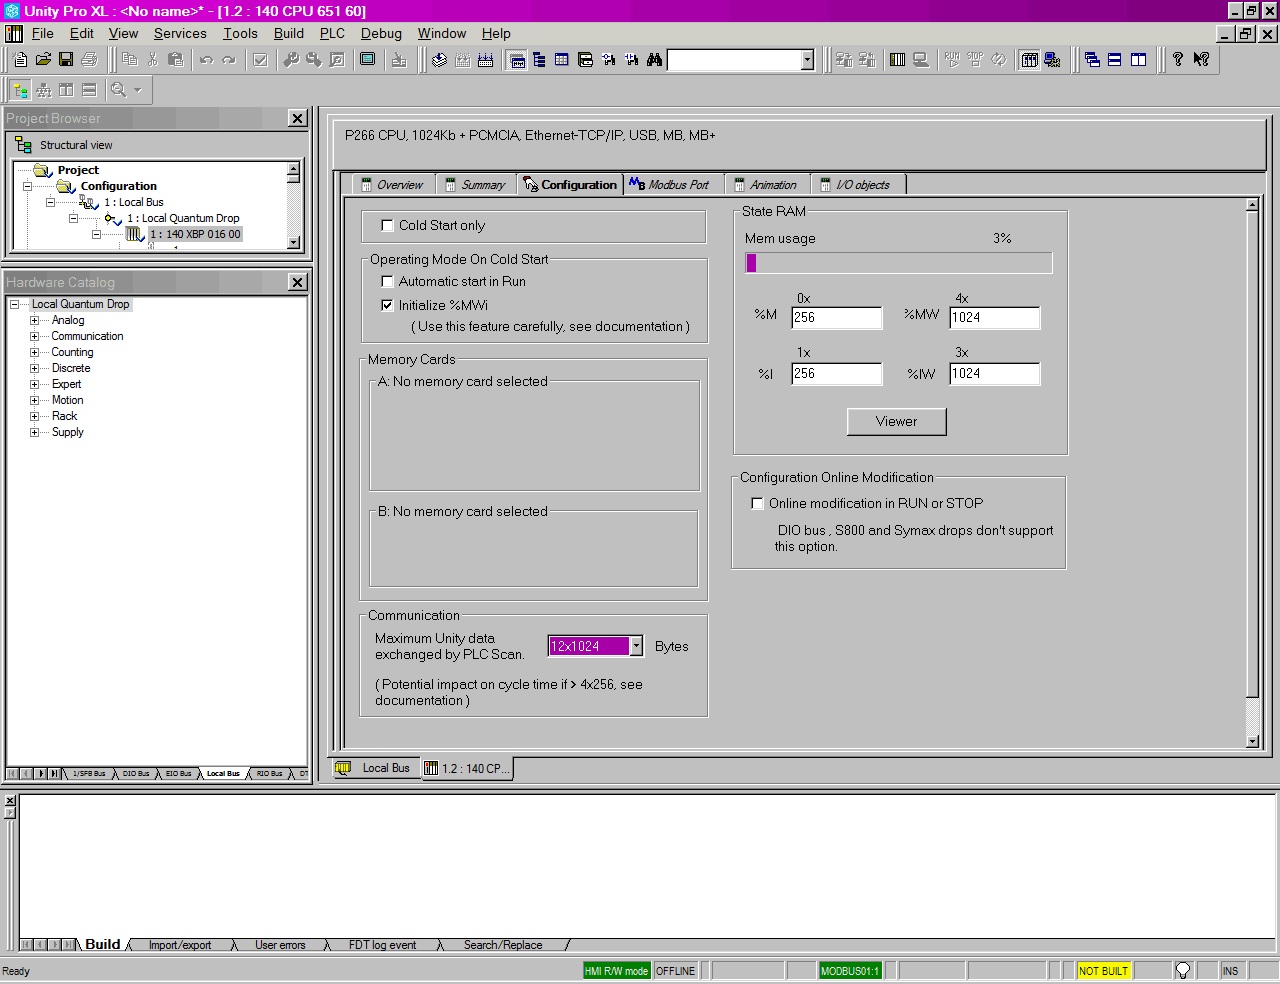The width and height of the screenshot is (1280, 984).
Task: Click the Validate checkmark toolbar icon
Action: (x=260, y=60)
